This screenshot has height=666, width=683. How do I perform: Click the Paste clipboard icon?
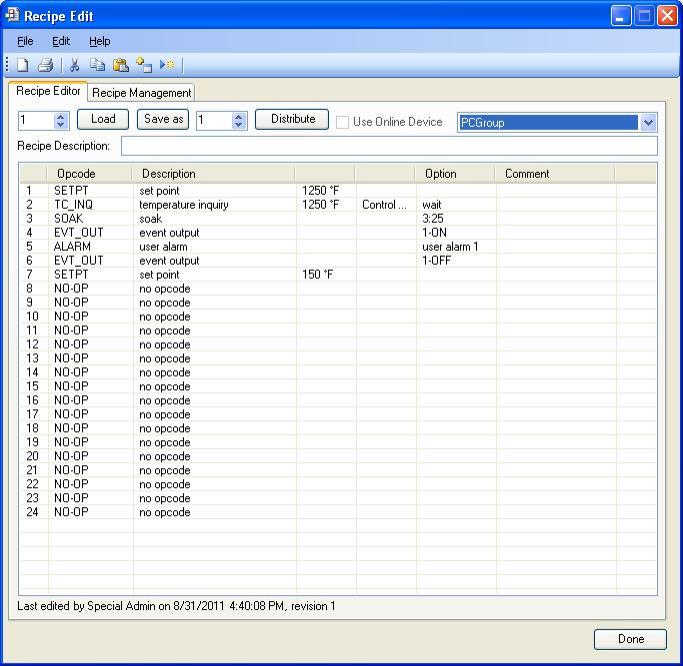pos(120,65)
